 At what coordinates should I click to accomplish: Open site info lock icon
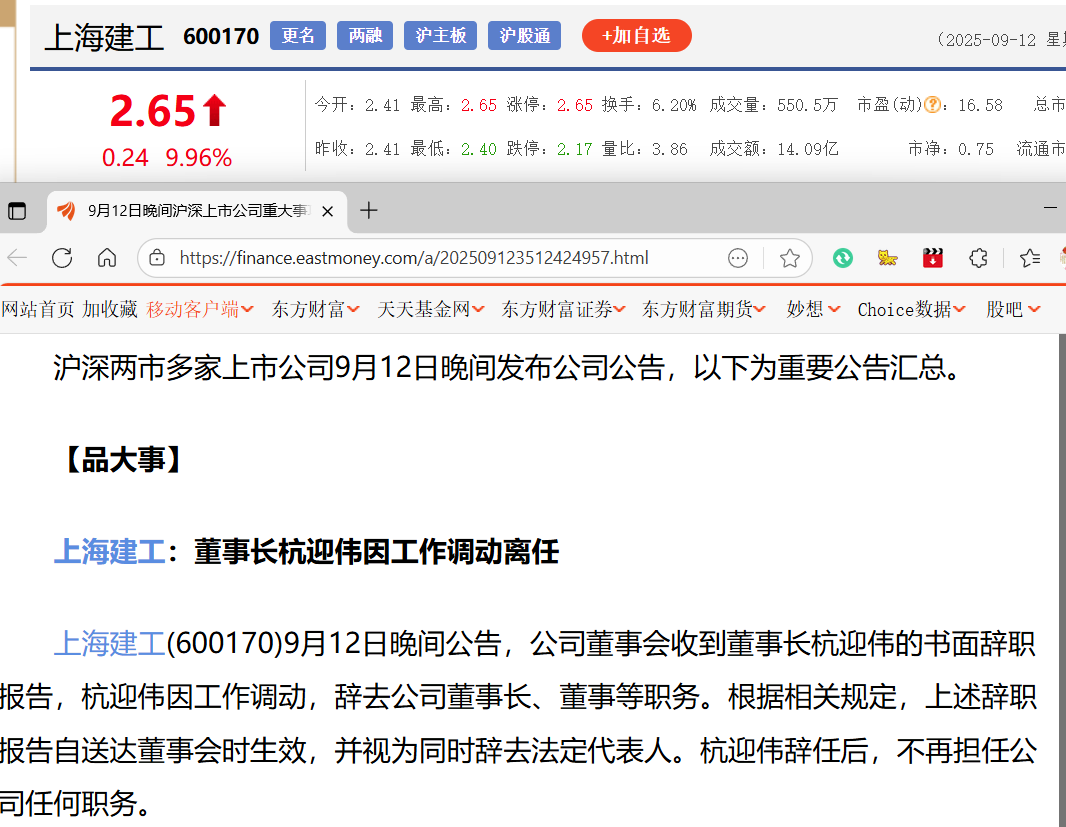click(157, 258)
